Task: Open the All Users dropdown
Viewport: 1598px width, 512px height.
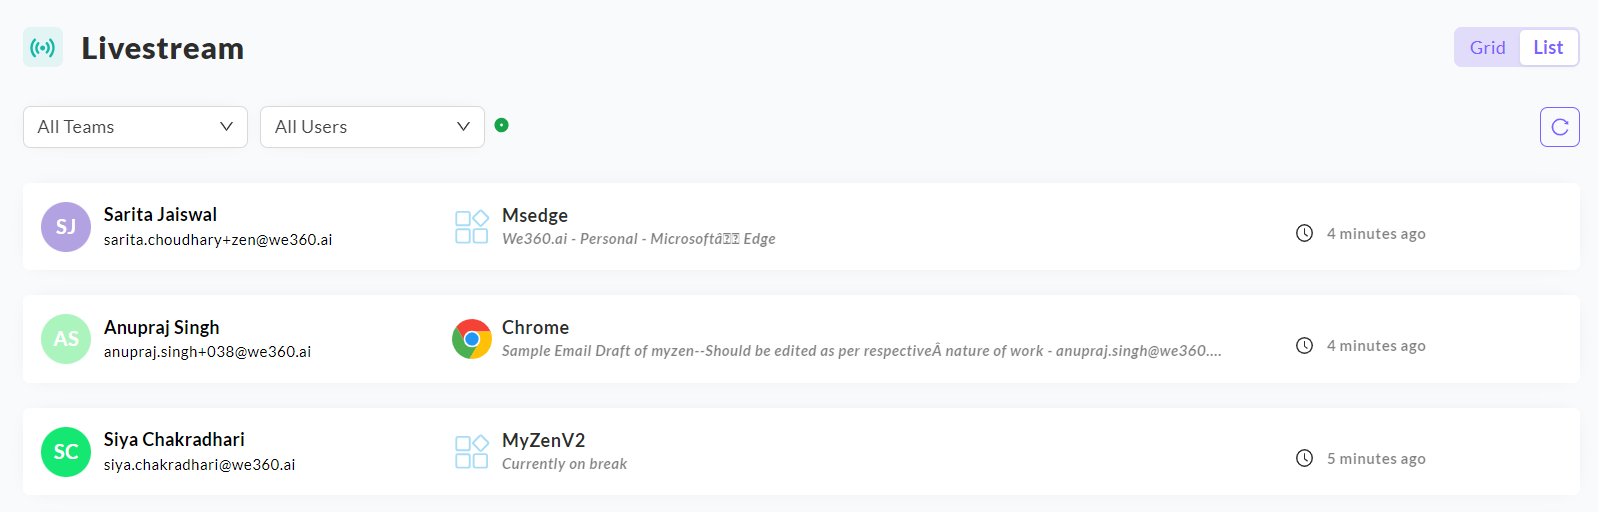Action: [x=372, y=127]
